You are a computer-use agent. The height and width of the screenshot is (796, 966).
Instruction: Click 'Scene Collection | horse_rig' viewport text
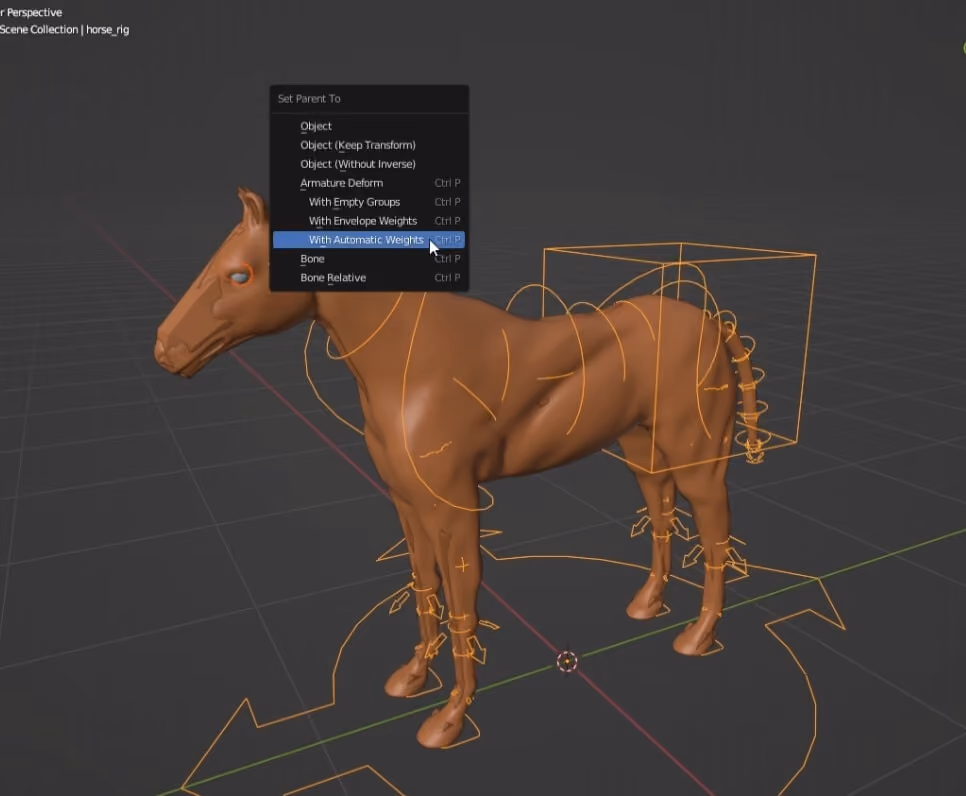pos(64,30)
